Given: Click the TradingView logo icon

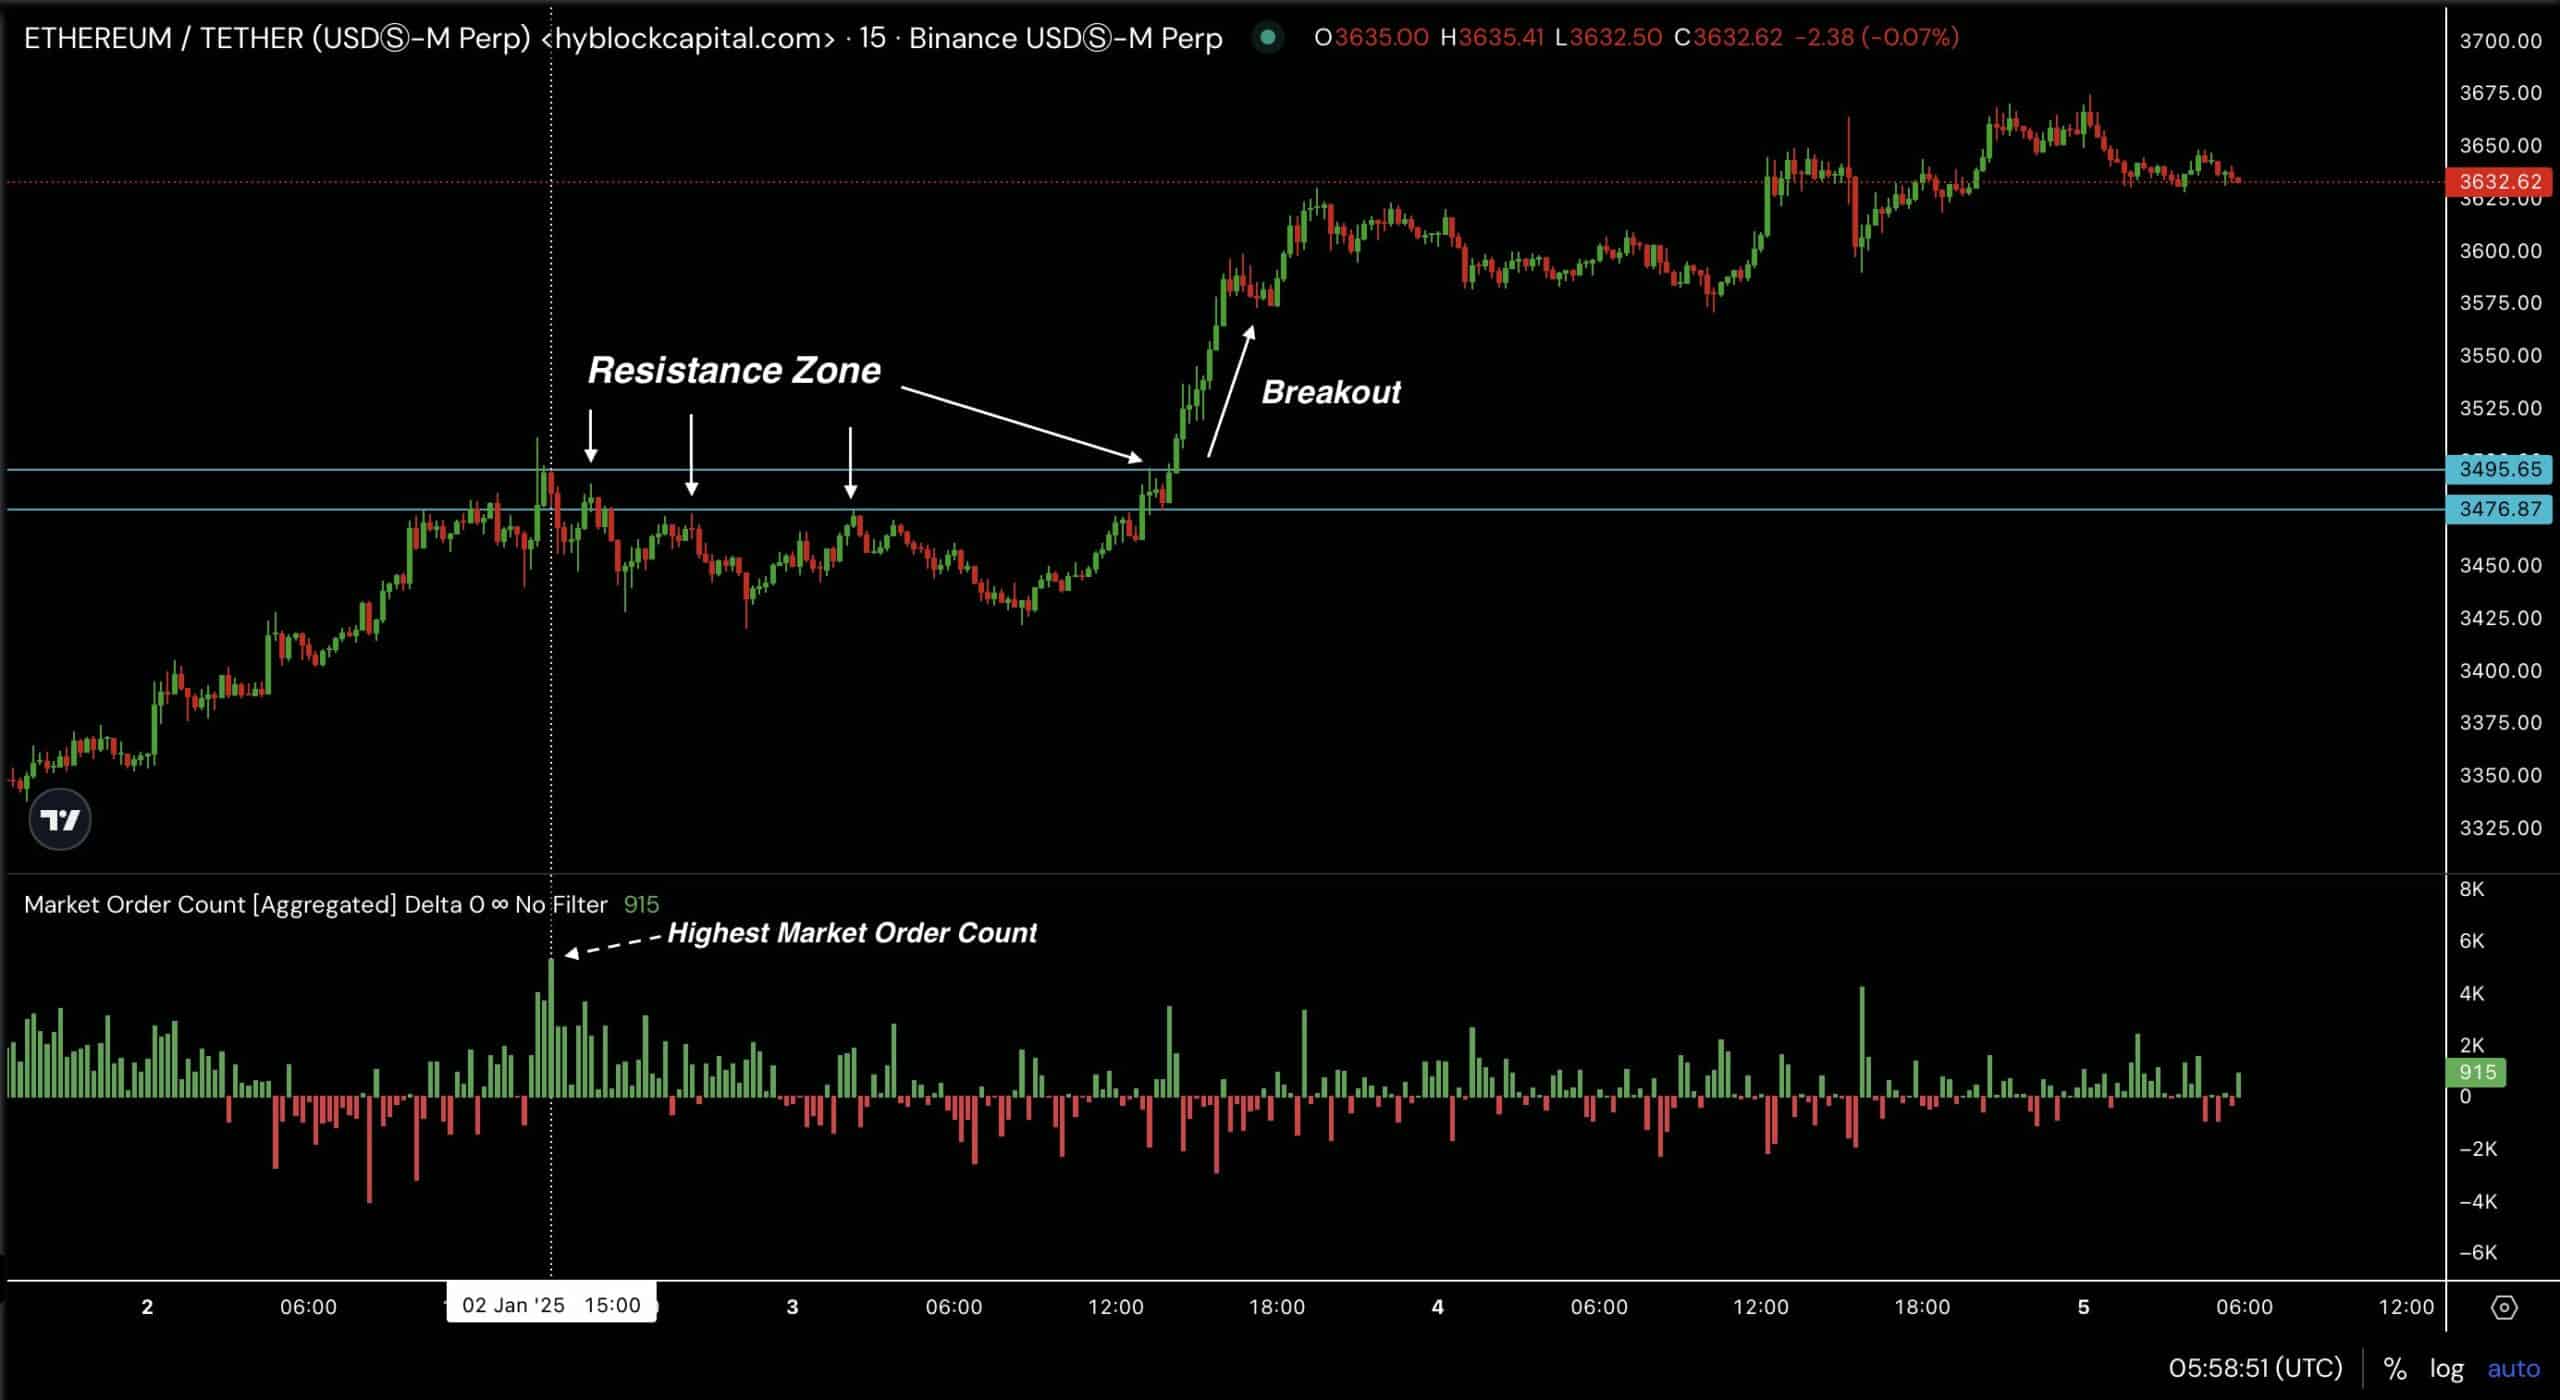Looking at the screenshot, I should point(60,820).
